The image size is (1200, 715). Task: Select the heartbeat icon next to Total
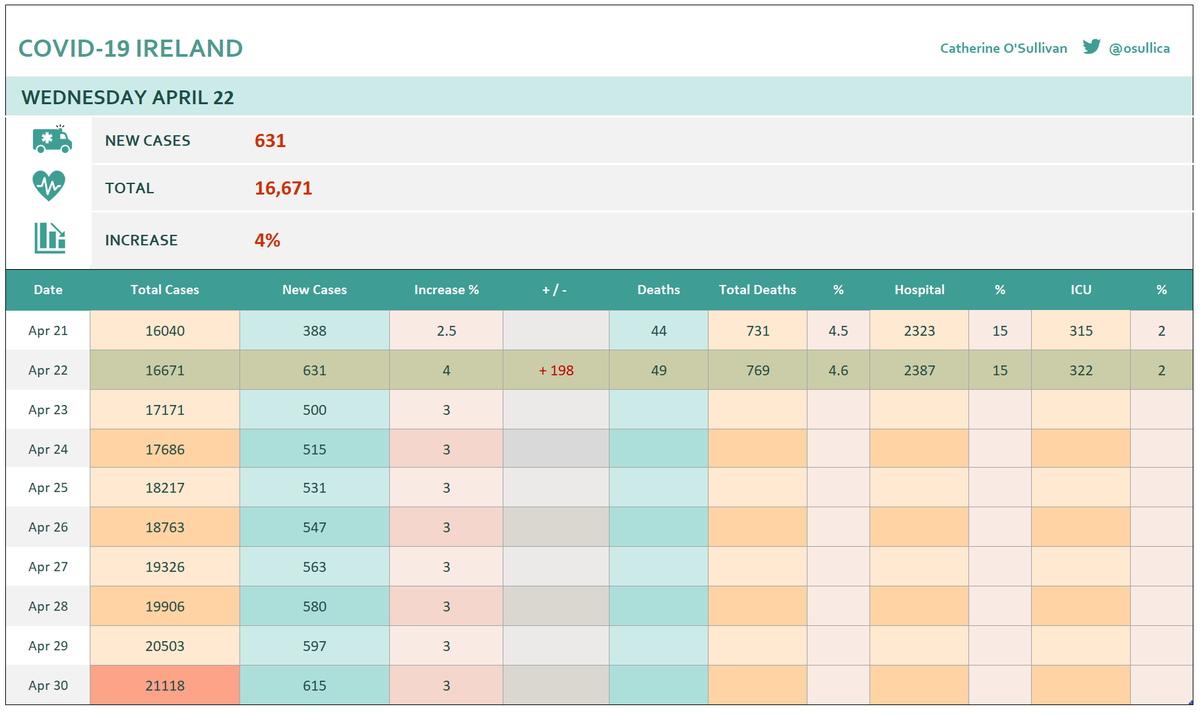[x=49, y=188]
